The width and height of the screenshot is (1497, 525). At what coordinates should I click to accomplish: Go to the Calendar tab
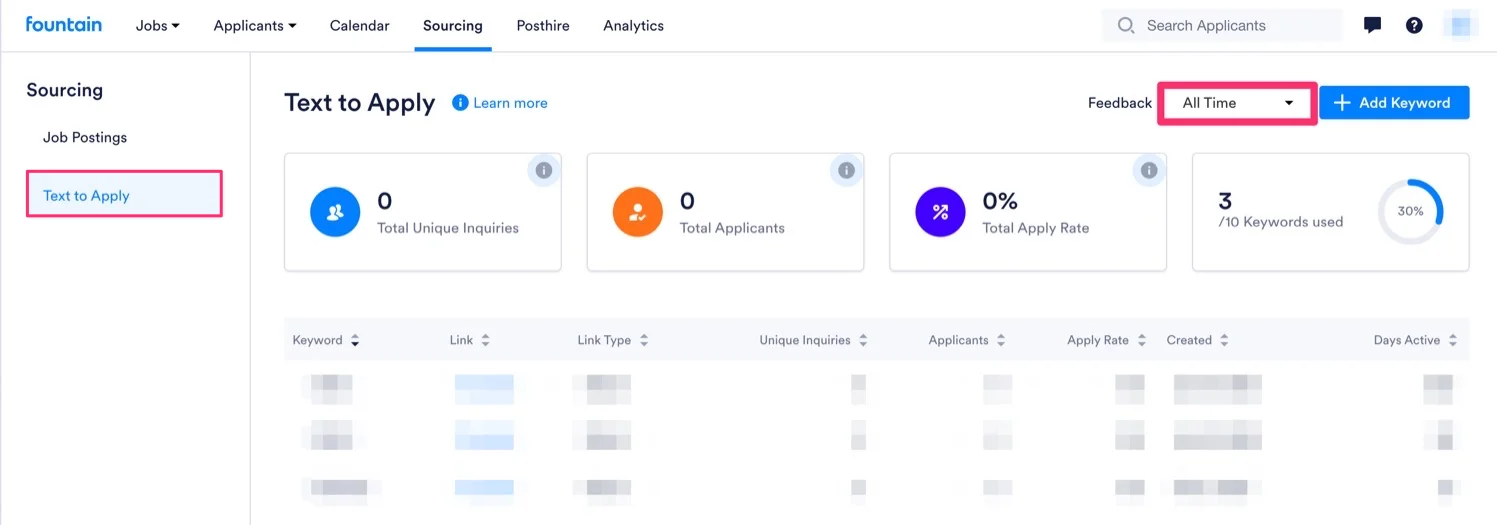360,26
